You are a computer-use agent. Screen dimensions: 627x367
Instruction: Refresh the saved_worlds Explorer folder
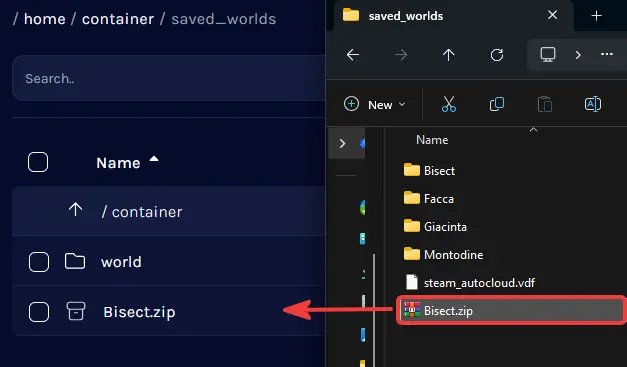coord(497,55)
